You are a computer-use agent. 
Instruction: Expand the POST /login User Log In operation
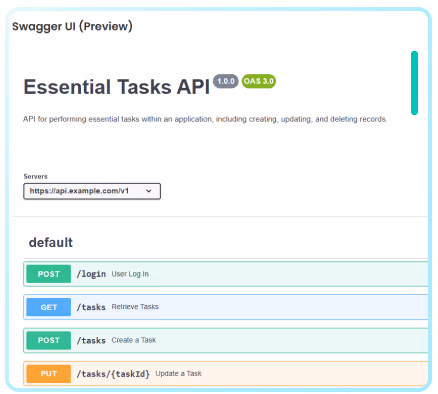pos(226,274)
